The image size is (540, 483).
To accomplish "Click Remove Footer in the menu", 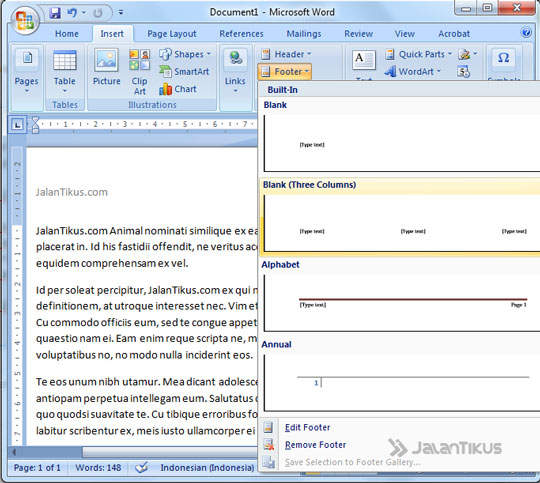I will point(315,445).
